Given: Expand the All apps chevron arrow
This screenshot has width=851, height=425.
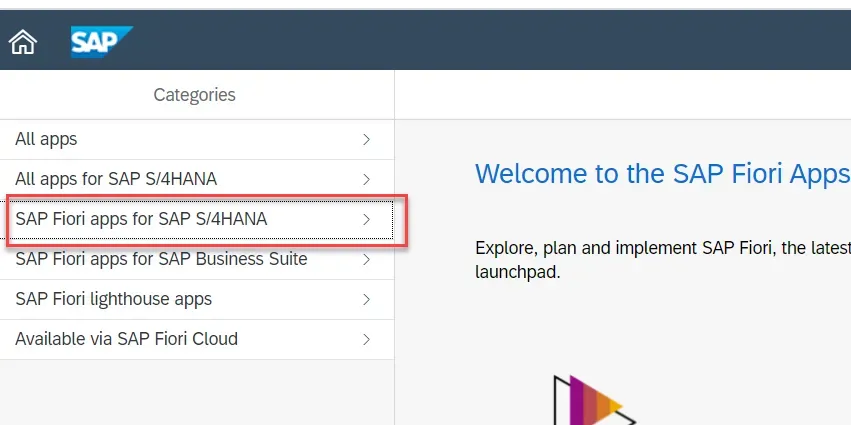Looking at the screenshot, I should [x=367, y=139].
